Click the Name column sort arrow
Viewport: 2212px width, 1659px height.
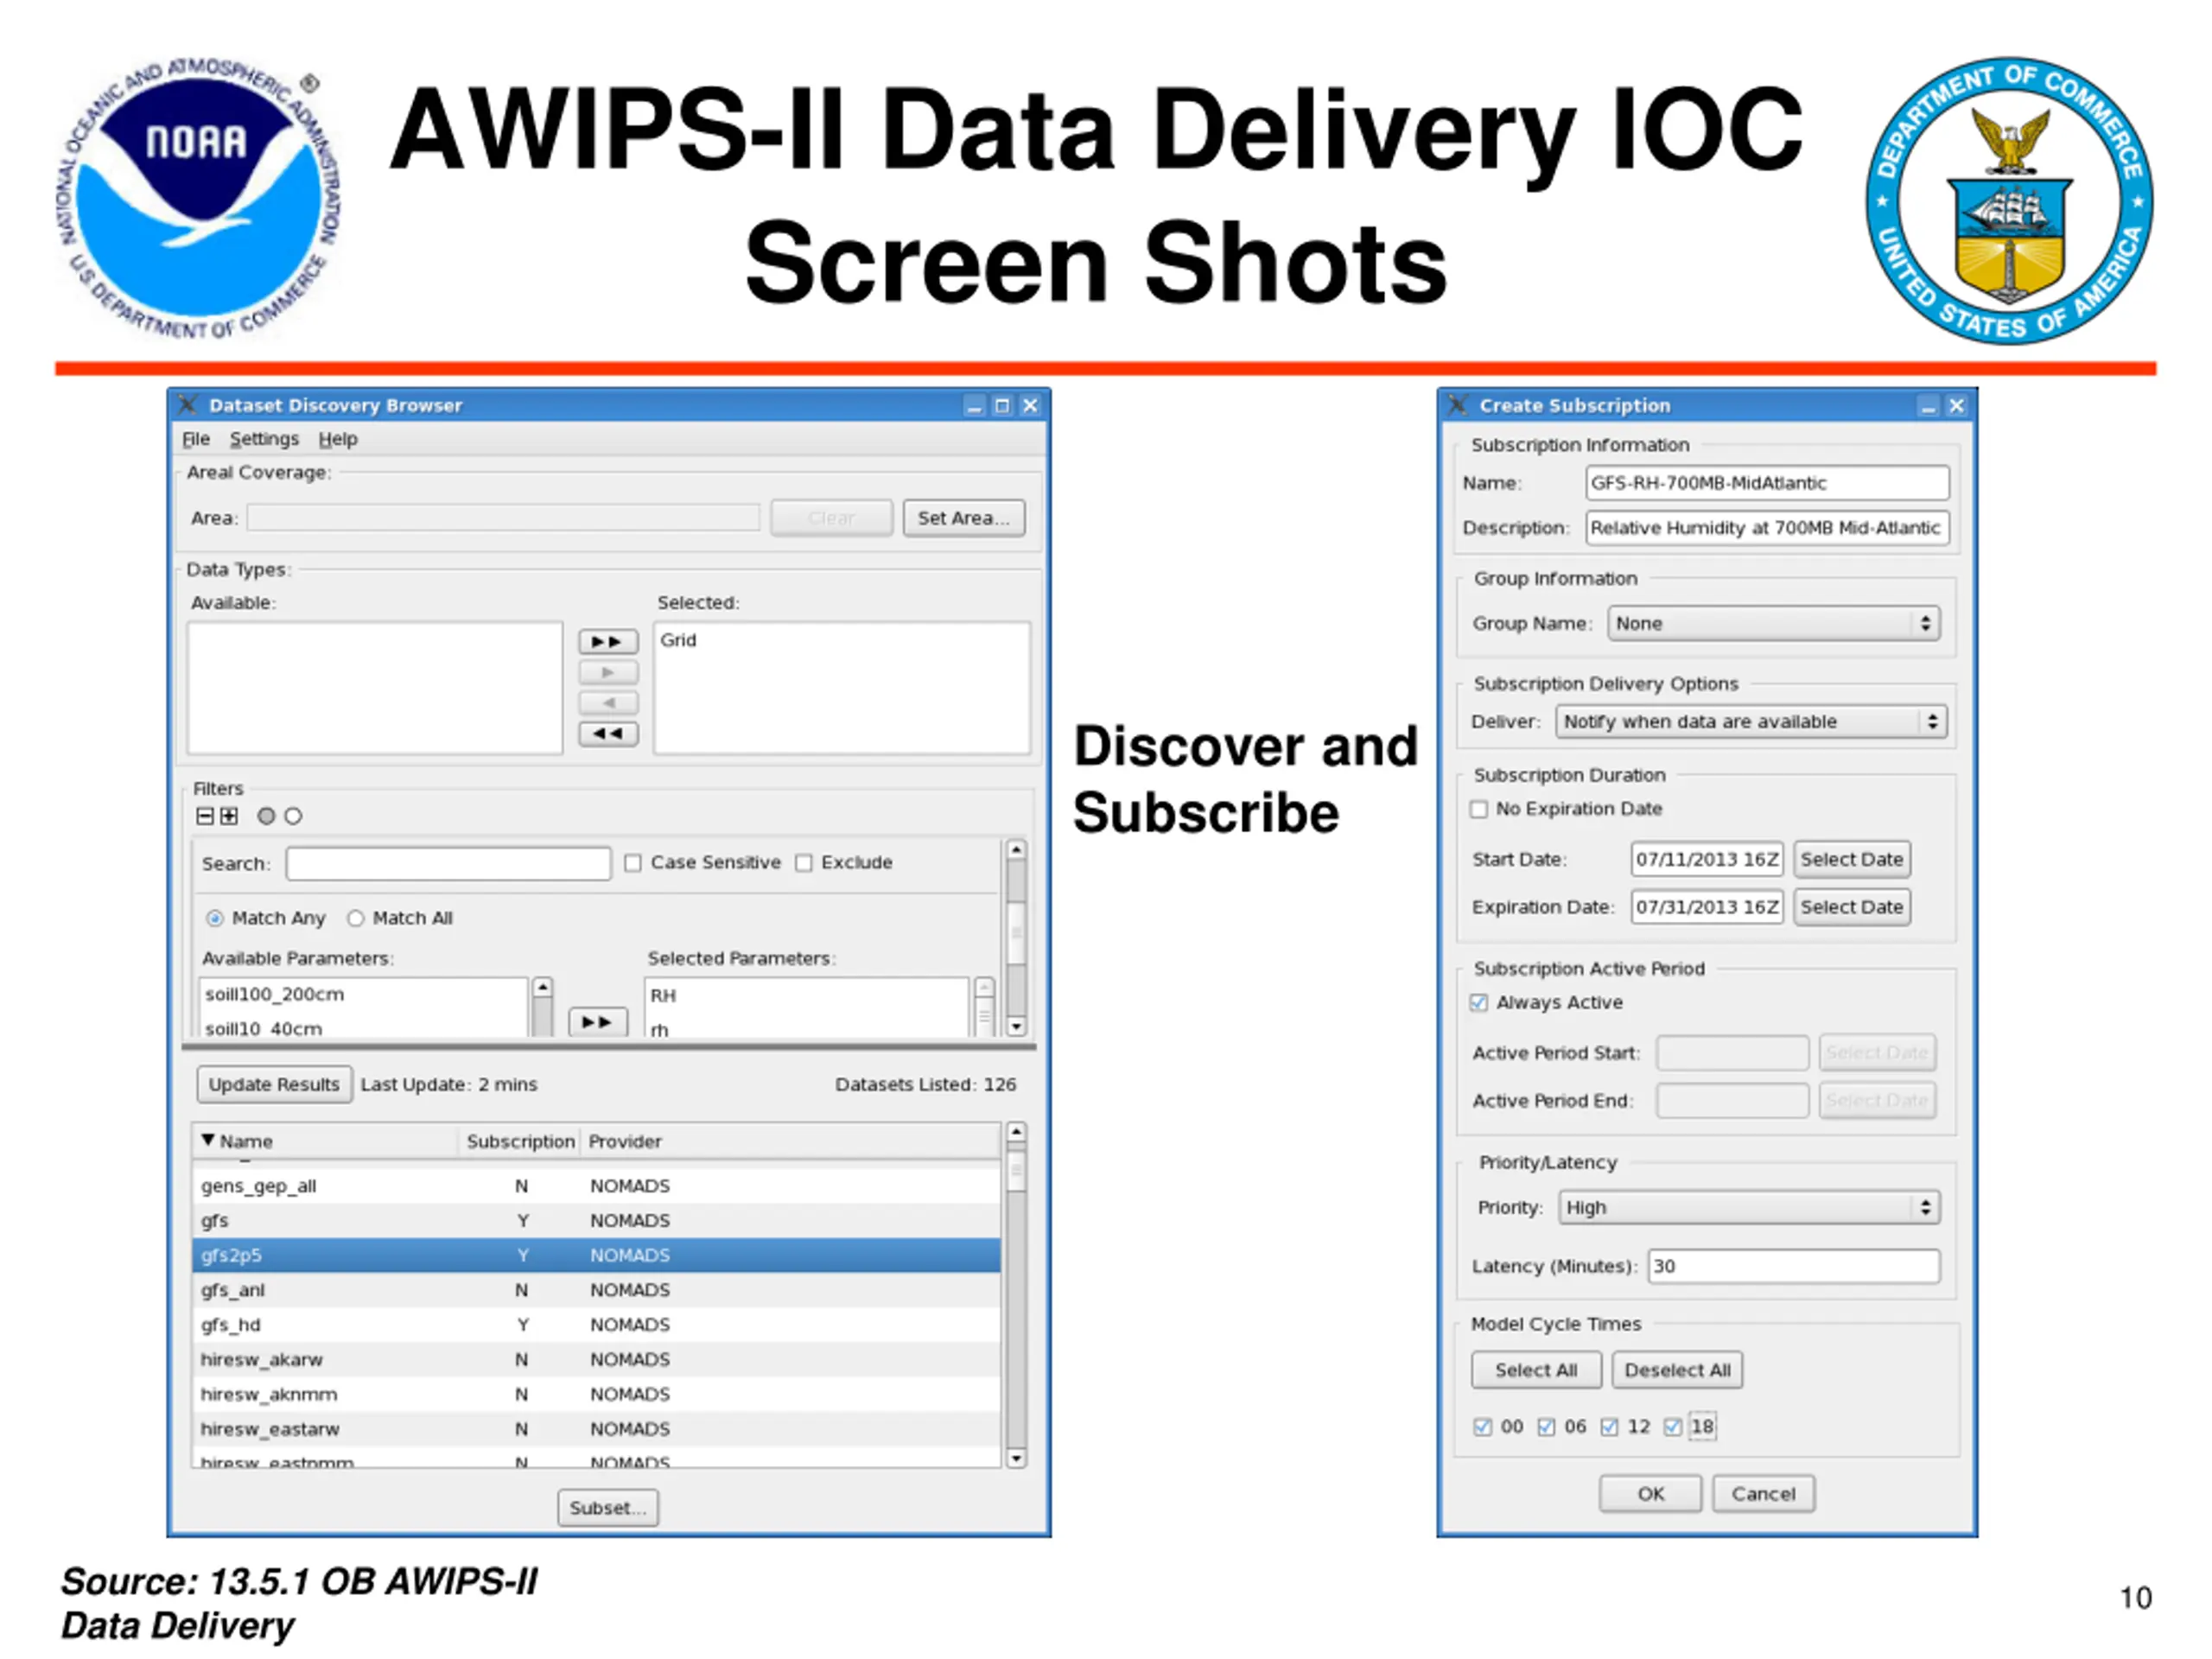(208, 1140)
